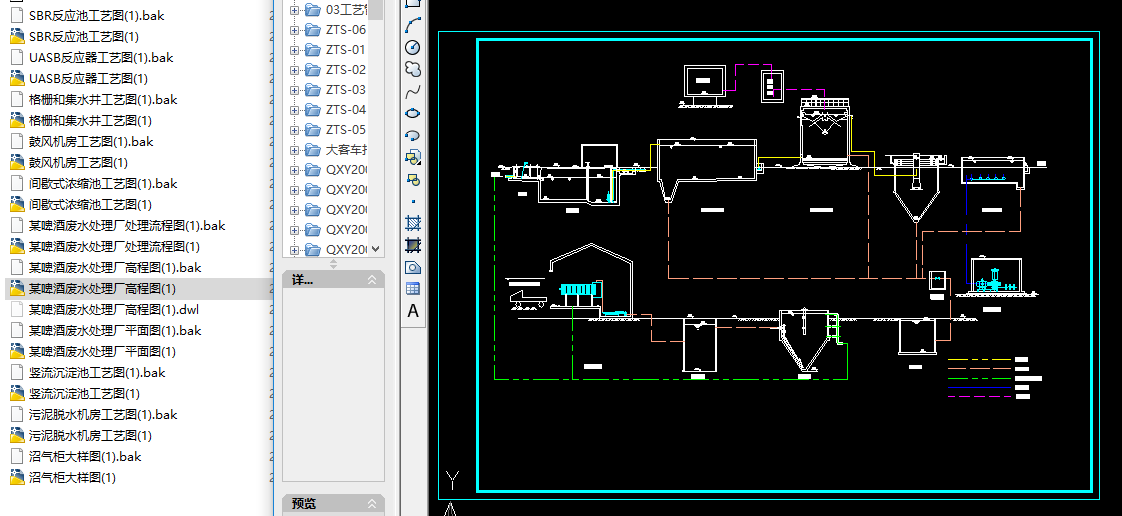Click the Table tool icon
Viewport: 1122px width, 516px height.
point(413,289)
